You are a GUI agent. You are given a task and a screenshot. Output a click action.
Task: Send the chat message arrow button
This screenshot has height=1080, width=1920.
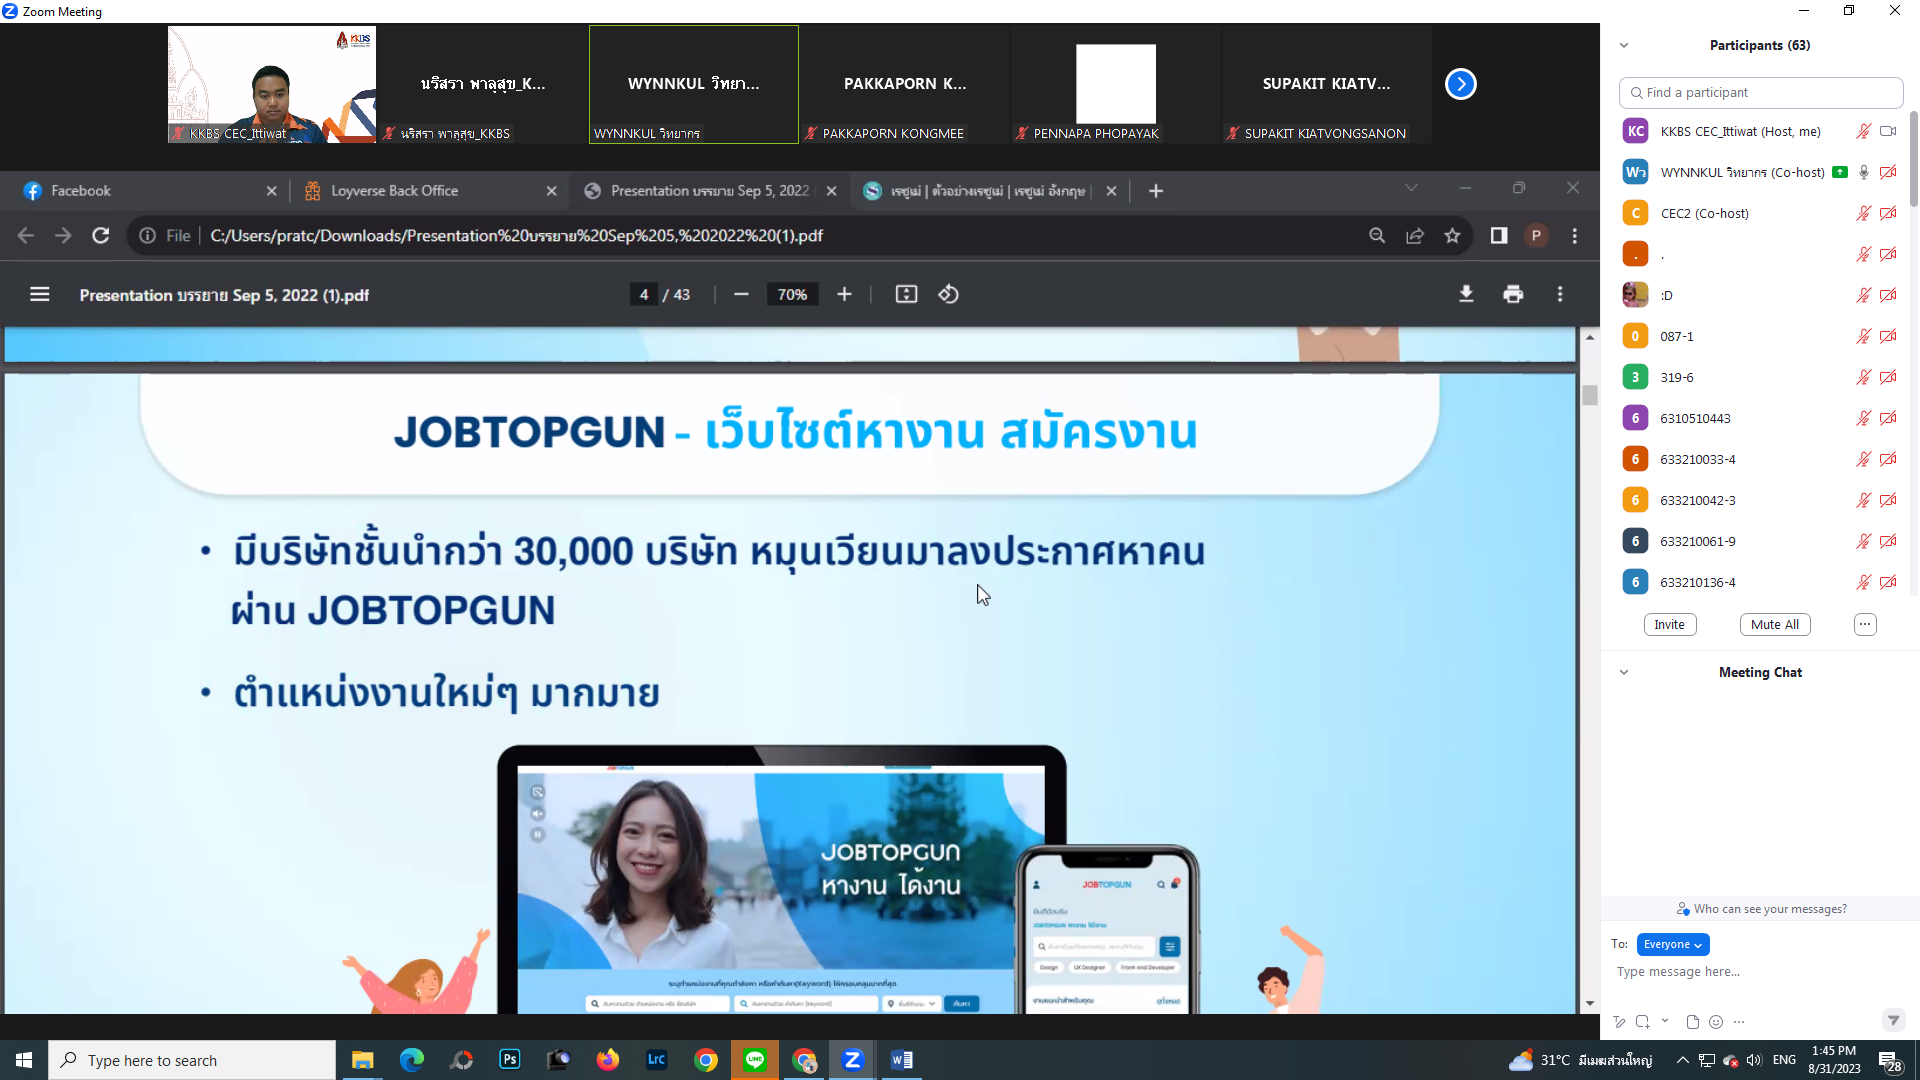click(x=1893, y=1020)
